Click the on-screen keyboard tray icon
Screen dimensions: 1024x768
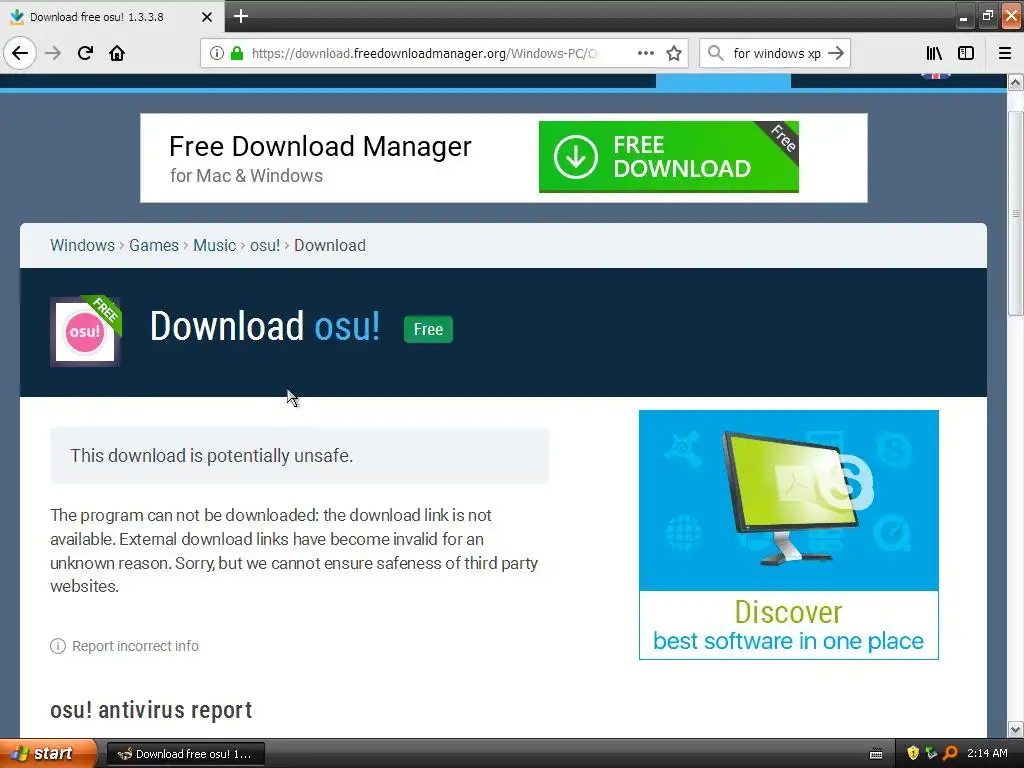click(x=876, y=754)
